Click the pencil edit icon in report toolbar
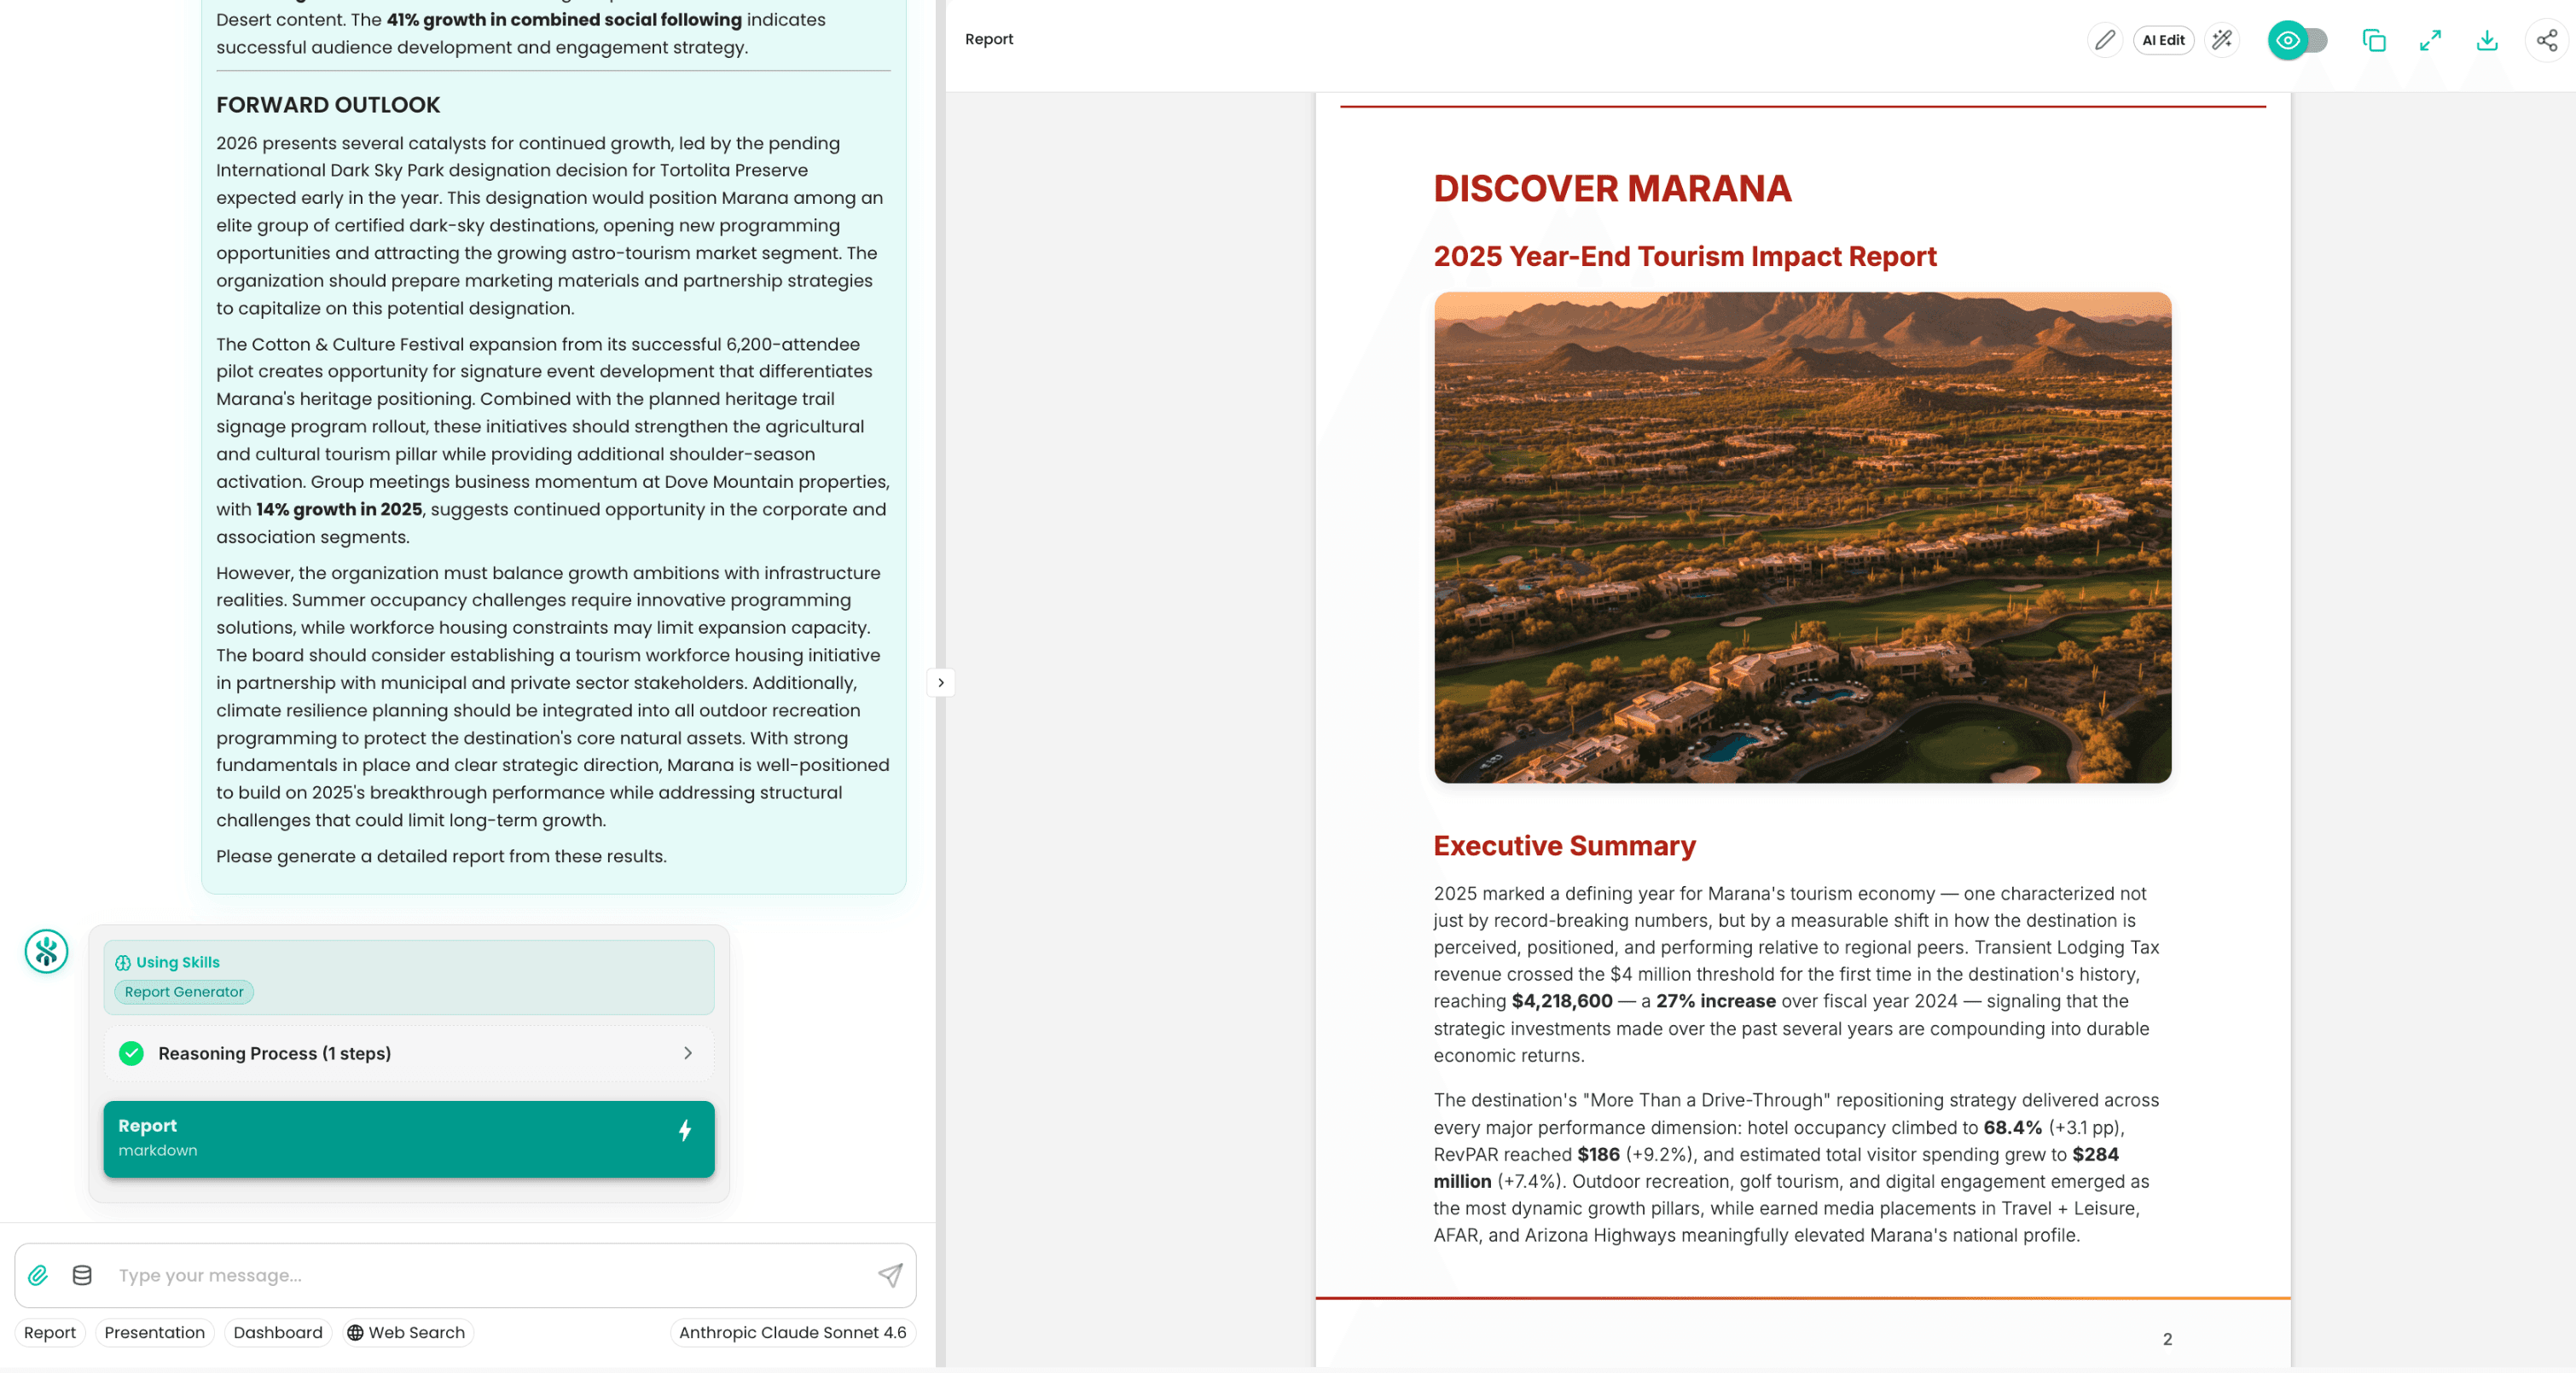The image size is (2576, 1373). (x=2105, y=40)
